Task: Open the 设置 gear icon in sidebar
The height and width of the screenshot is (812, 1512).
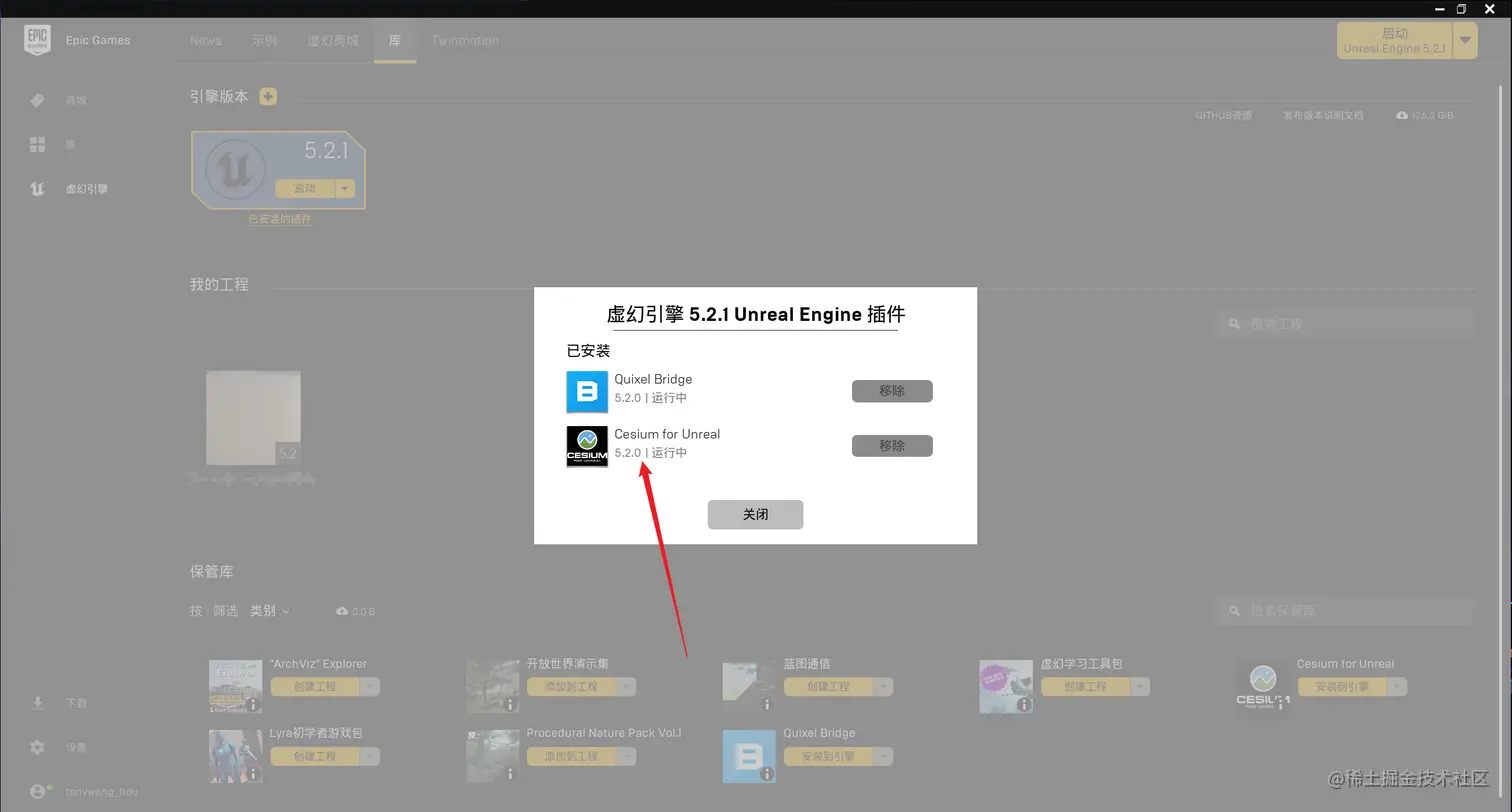Action: (37, 747)
